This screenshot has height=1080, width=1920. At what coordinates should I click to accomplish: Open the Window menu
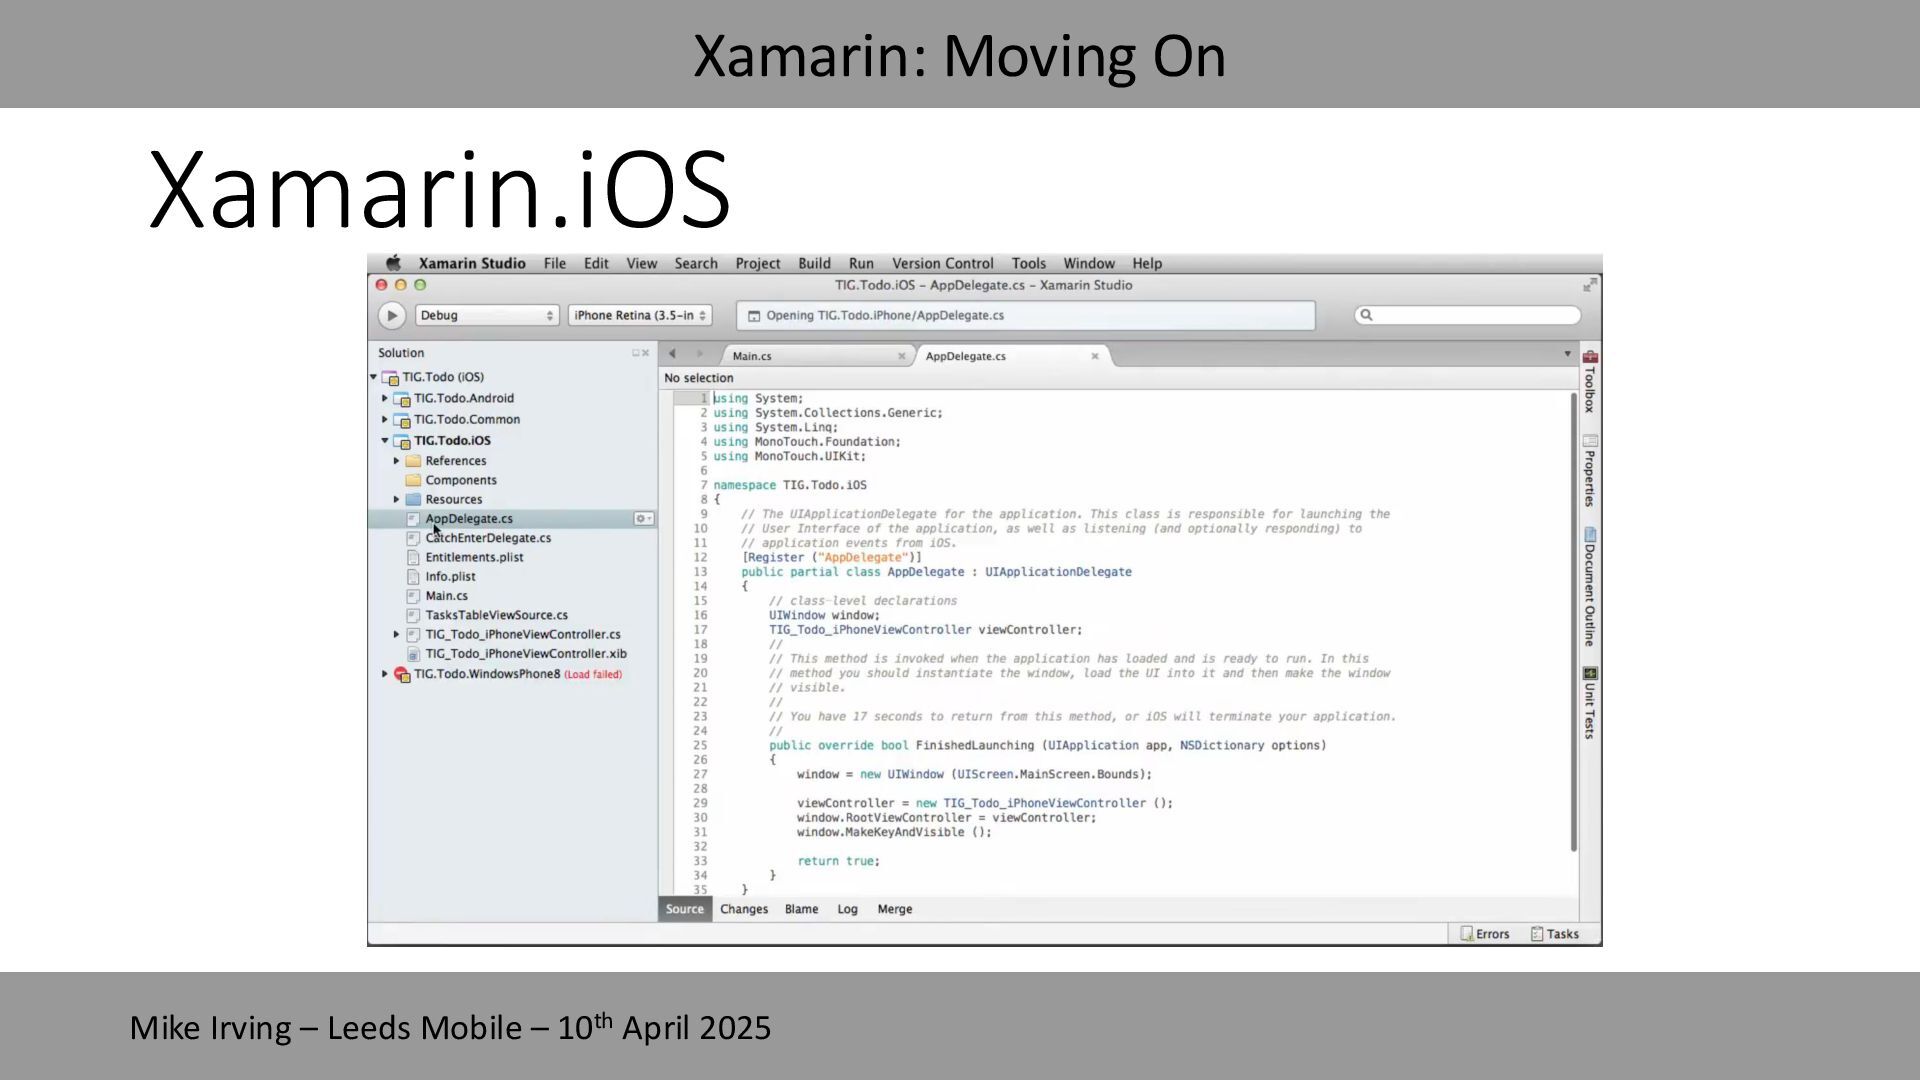(x=1089, y=263)
